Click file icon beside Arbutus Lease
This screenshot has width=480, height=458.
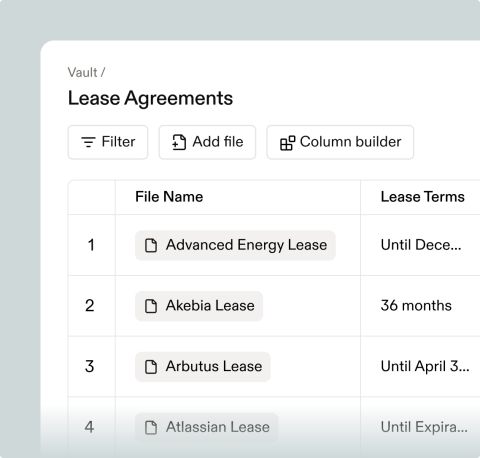[x=151, y=367]
